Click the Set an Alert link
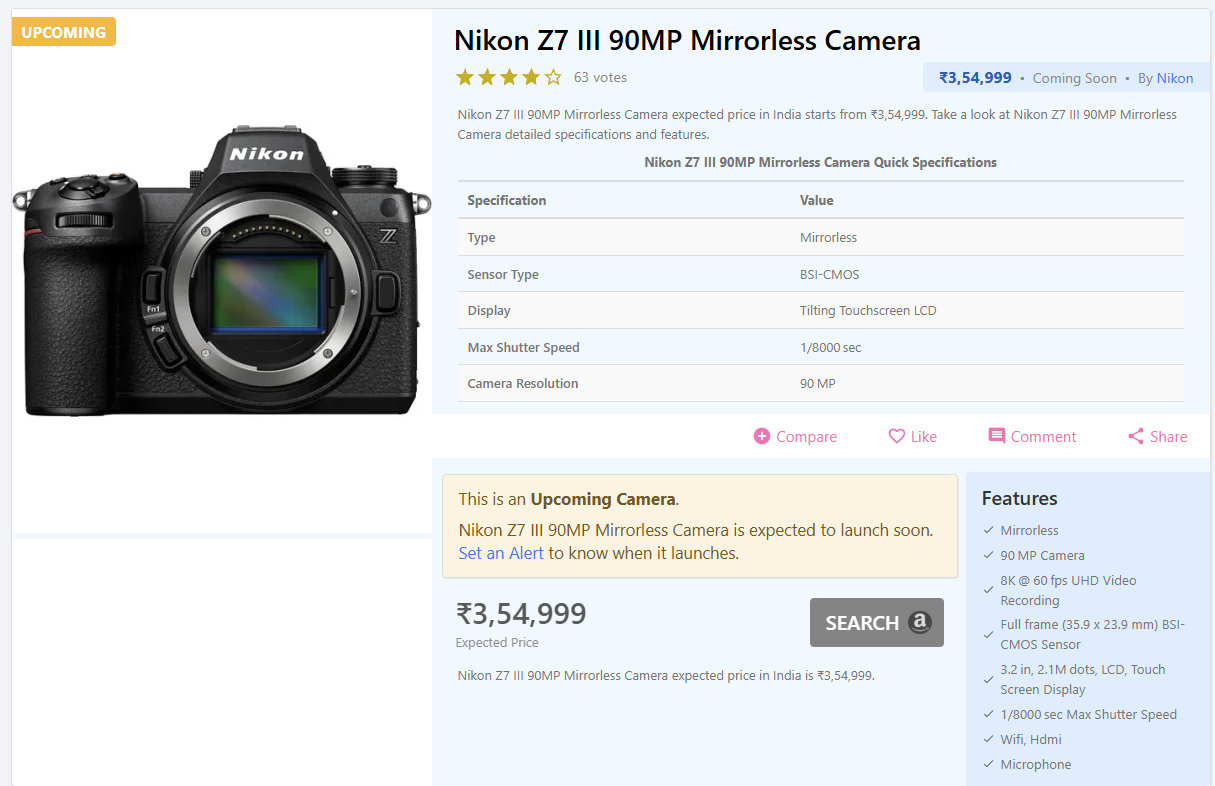This screenshot has width=1215, height=786. coord(501,553)
